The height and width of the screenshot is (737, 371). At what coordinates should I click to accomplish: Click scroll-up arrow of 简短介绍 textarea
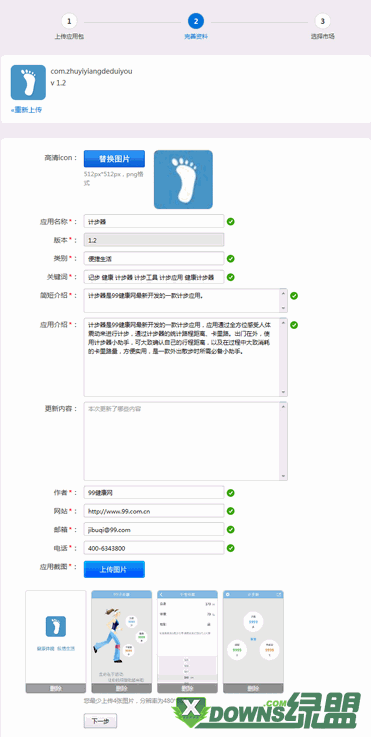coord(283,293)
